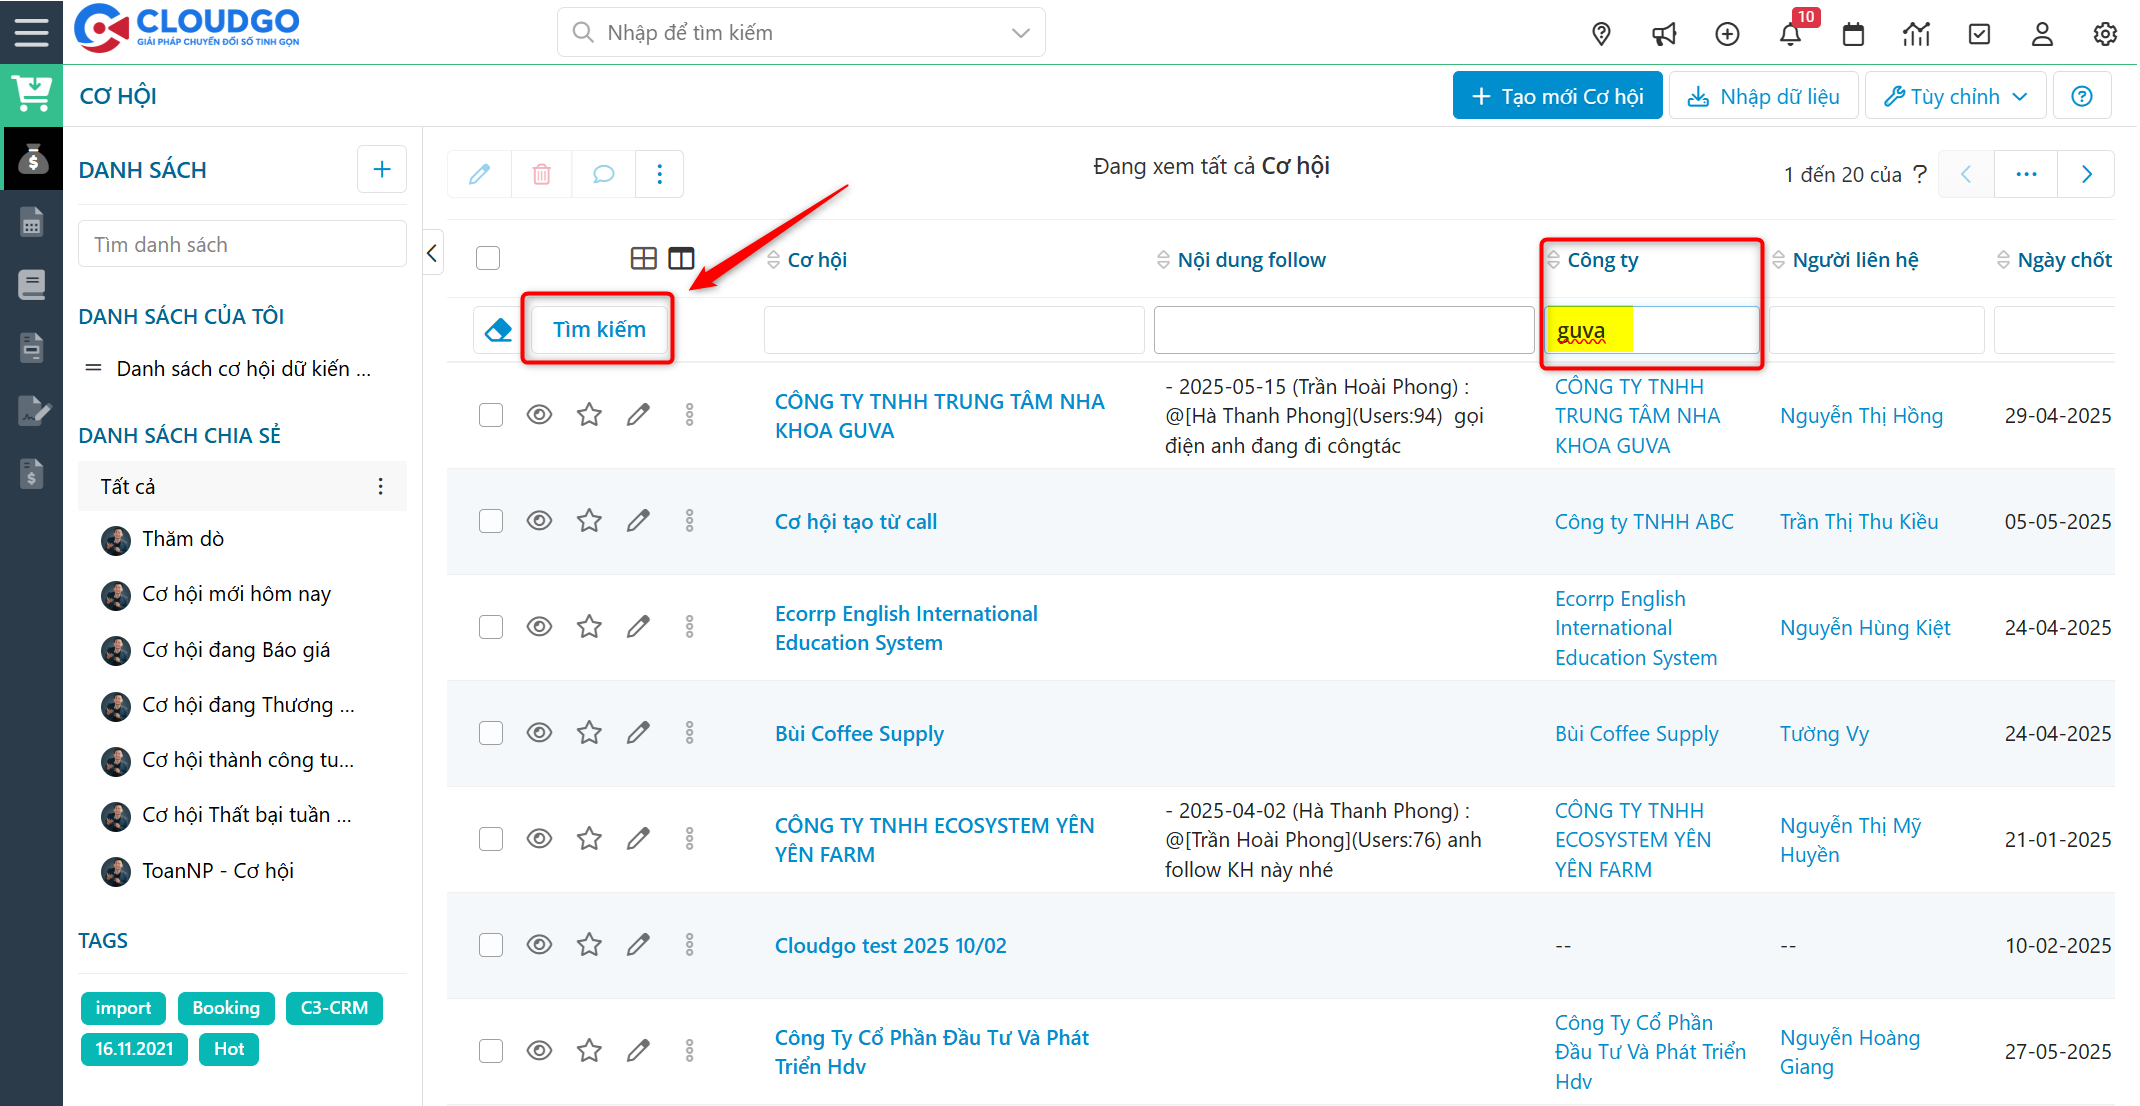Open the notifications bell icon
This screenshot has height=1106, width=2140.
1790,34
